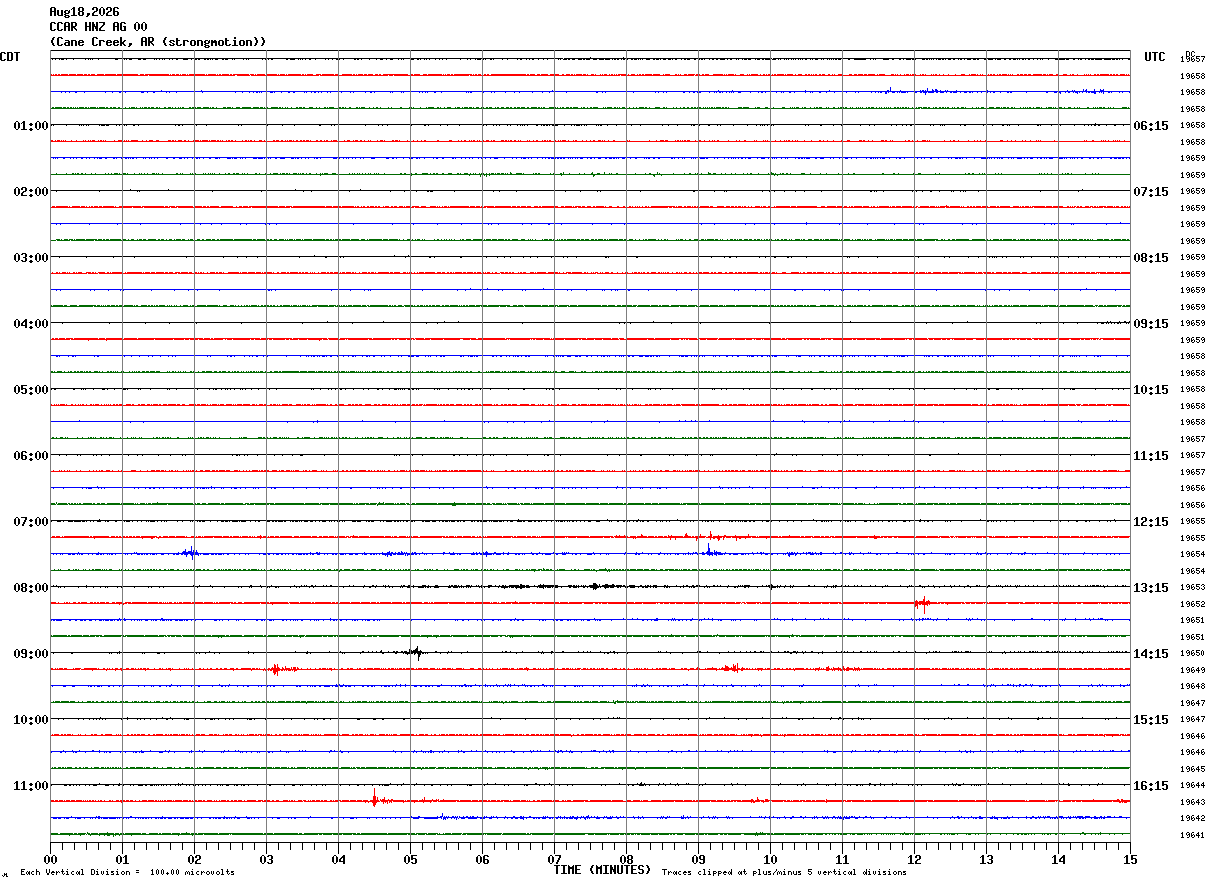Image resolution: width=1210 pixels, height=886 pixels.
Task: Click the traces clipped footnote text
Action: (x=784, y=873)
